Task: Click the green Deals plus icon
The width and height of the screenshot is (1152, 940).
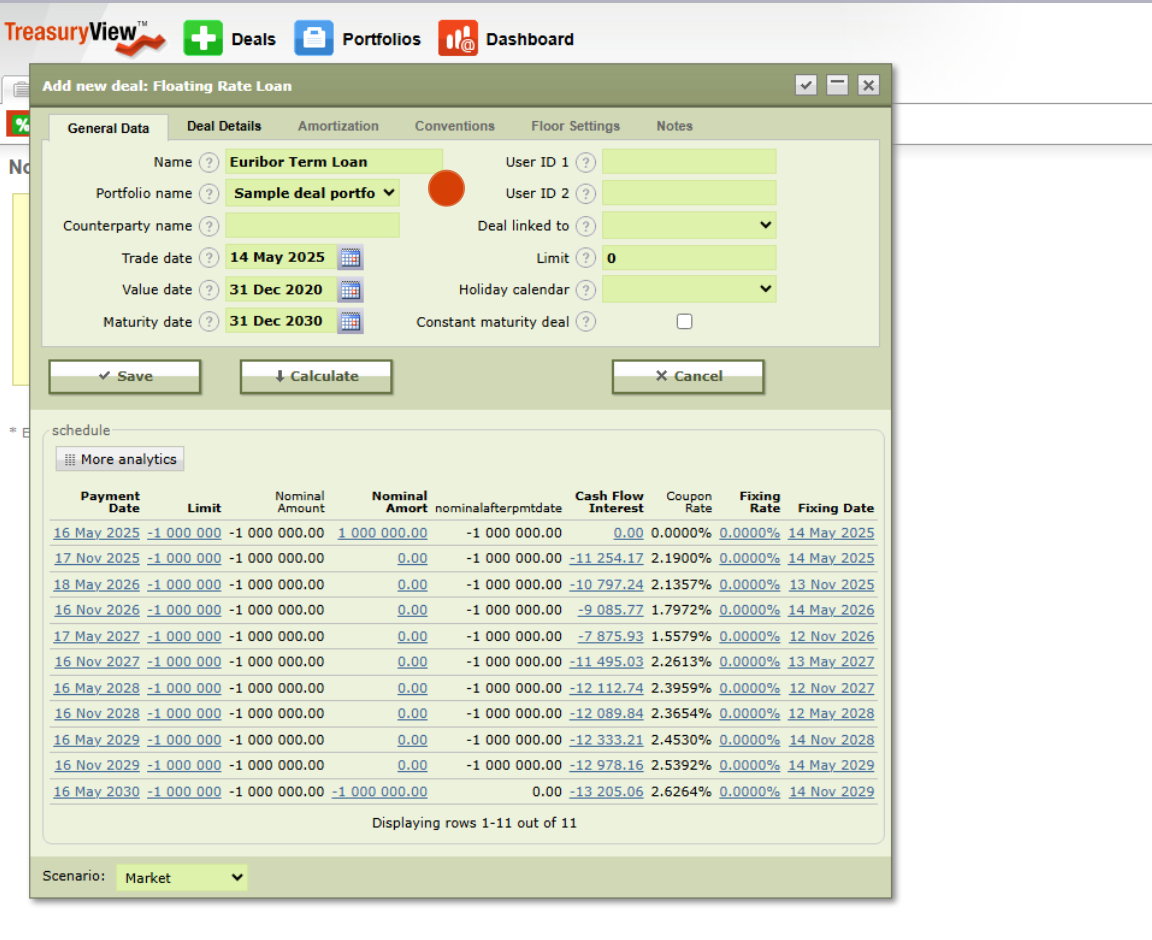Action: (x=203, y=39)
